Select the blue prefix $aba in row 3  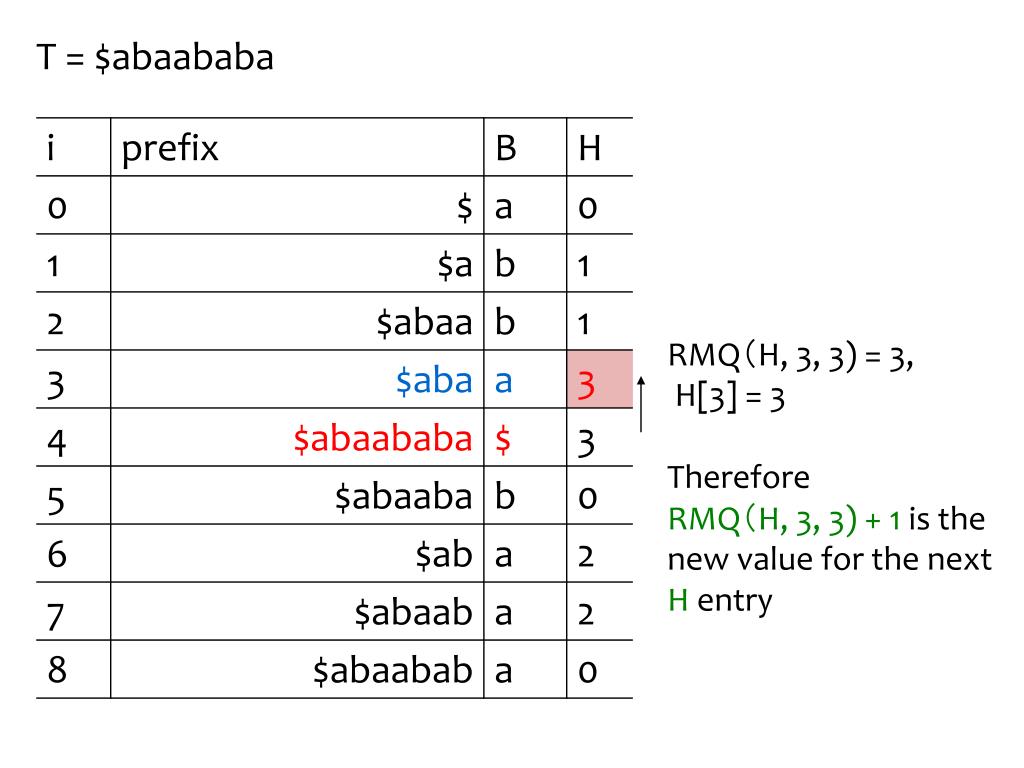[434, 381]
